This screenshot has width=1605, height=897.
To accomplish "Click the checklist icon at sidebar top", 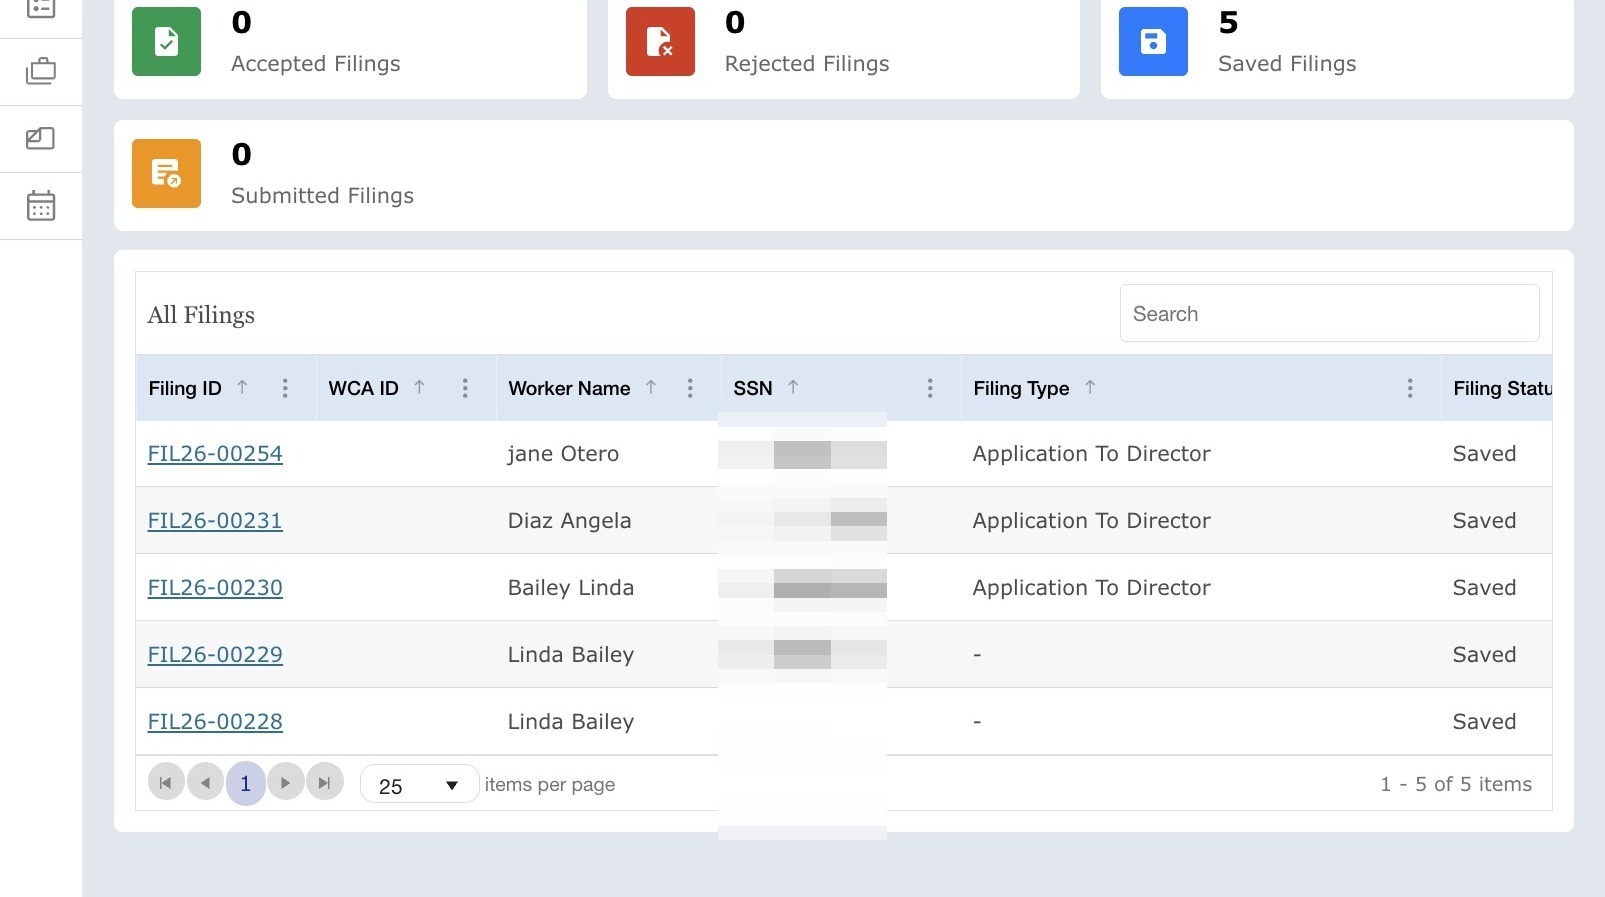I will pyautogui.click(x=41, y=8).
